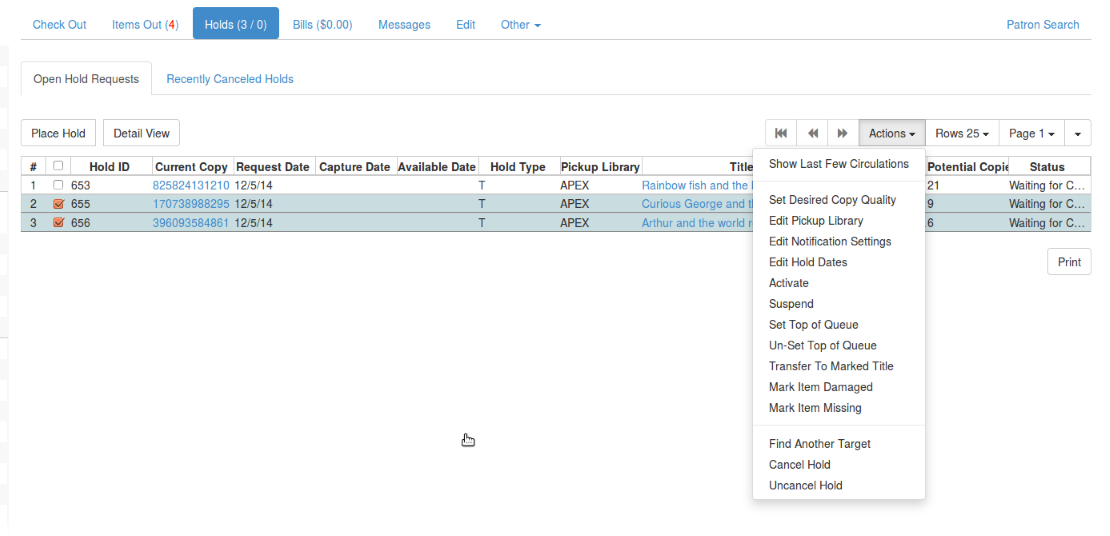Select Suspend in the Actions menu
This screenshot has width=1110, height=536.
791,304
